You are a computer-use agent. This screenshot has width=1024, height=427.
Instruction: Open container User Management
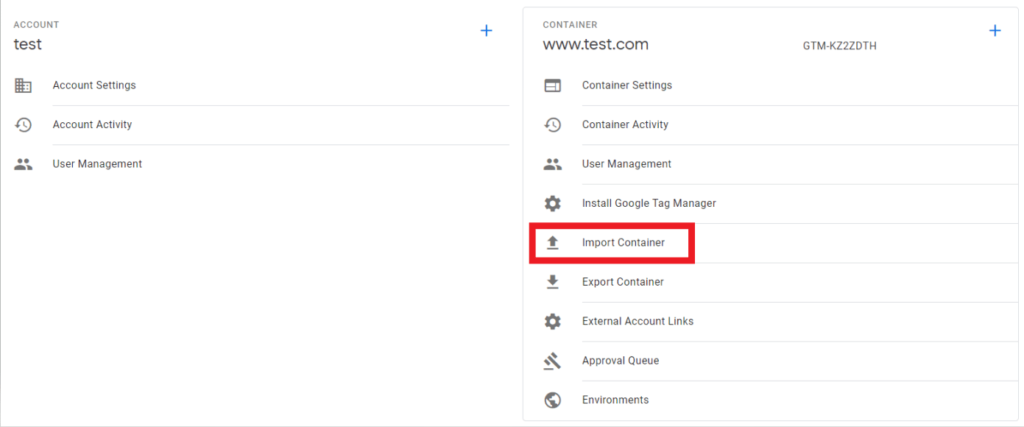click(626, 164)
